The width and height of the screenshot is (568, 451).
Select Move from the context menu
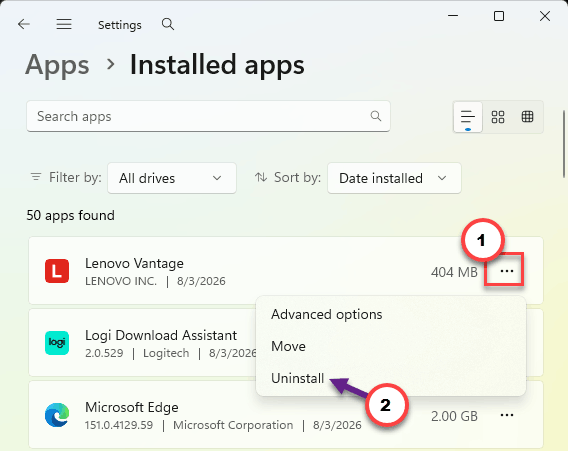[288, 346]
